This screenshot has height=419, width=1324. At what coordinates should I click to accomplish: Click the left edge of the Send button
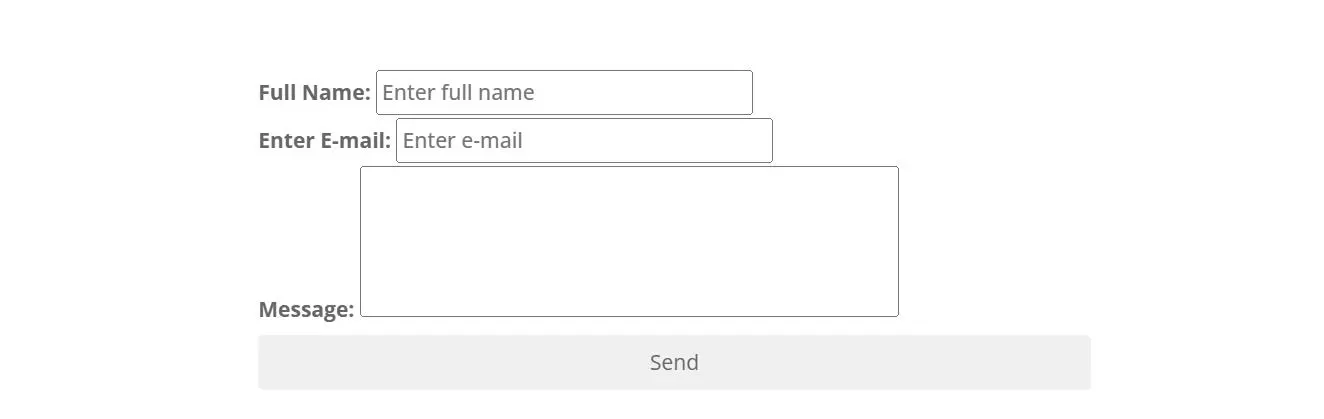coord(264,362)
